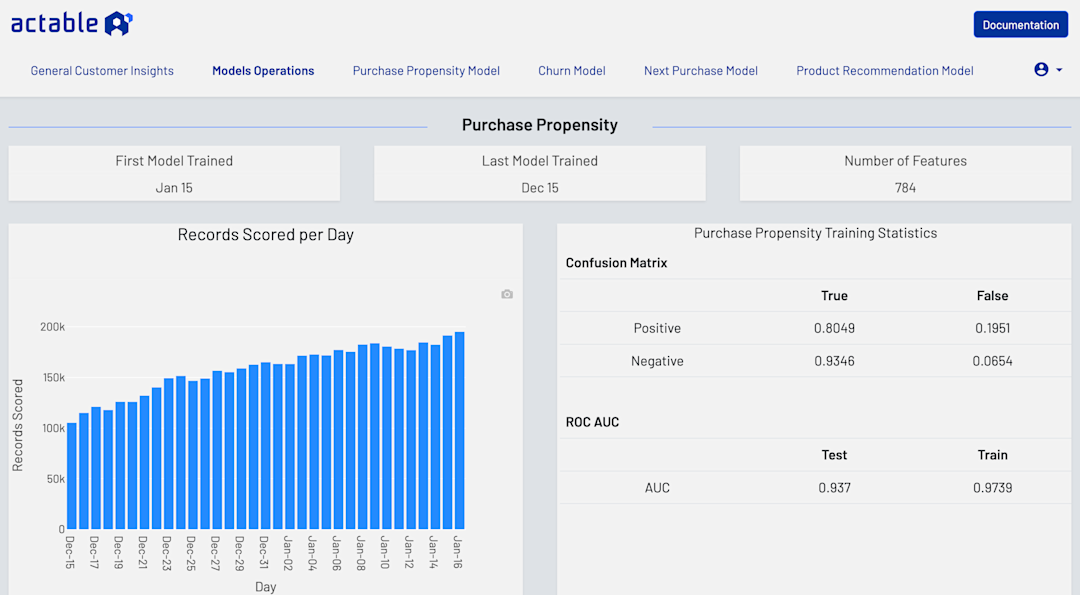
Task: Click the 0.8049 cell
Action: (834, 328)
